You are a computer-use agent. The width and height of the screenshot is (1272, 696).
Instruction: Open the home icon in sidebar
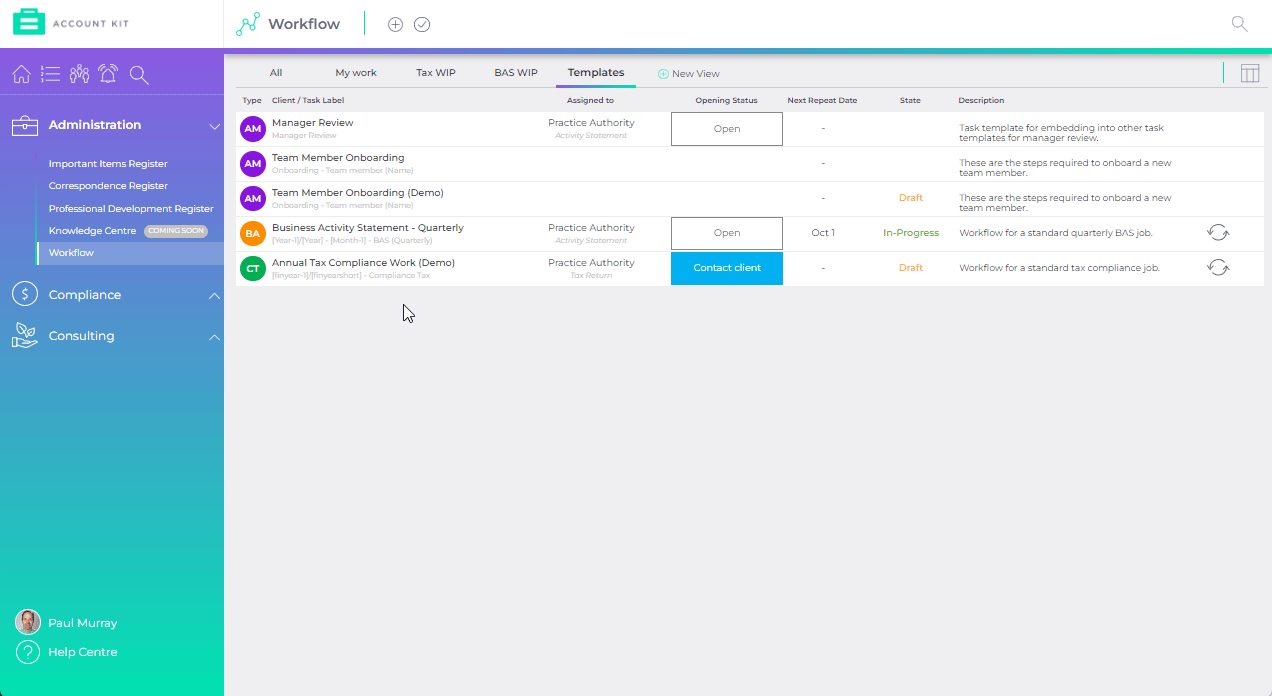point(21,74)
